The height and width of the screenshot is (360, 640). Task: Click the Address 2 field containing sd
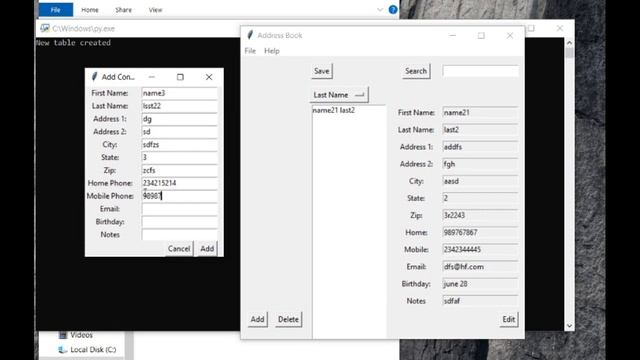(x=180, y=132)
